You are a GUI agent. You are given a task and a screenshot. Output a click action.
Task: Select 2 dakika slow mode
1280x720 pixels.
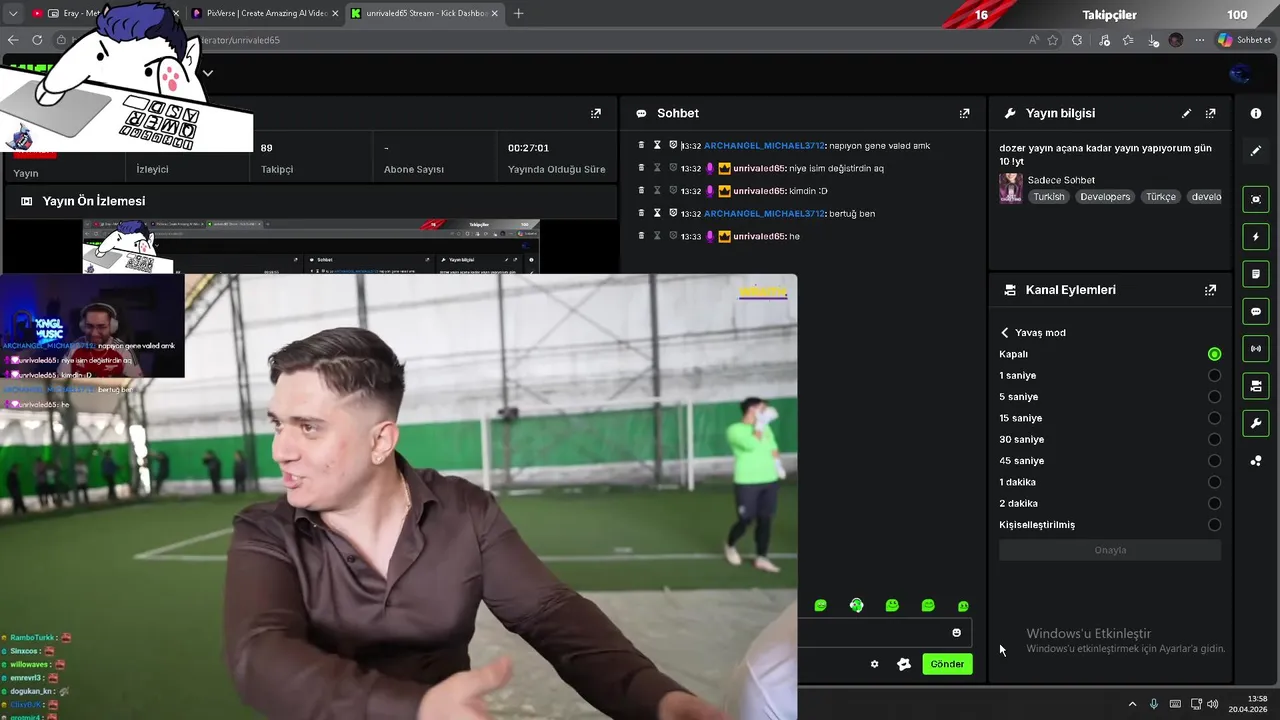click(x=1214, y=504)
